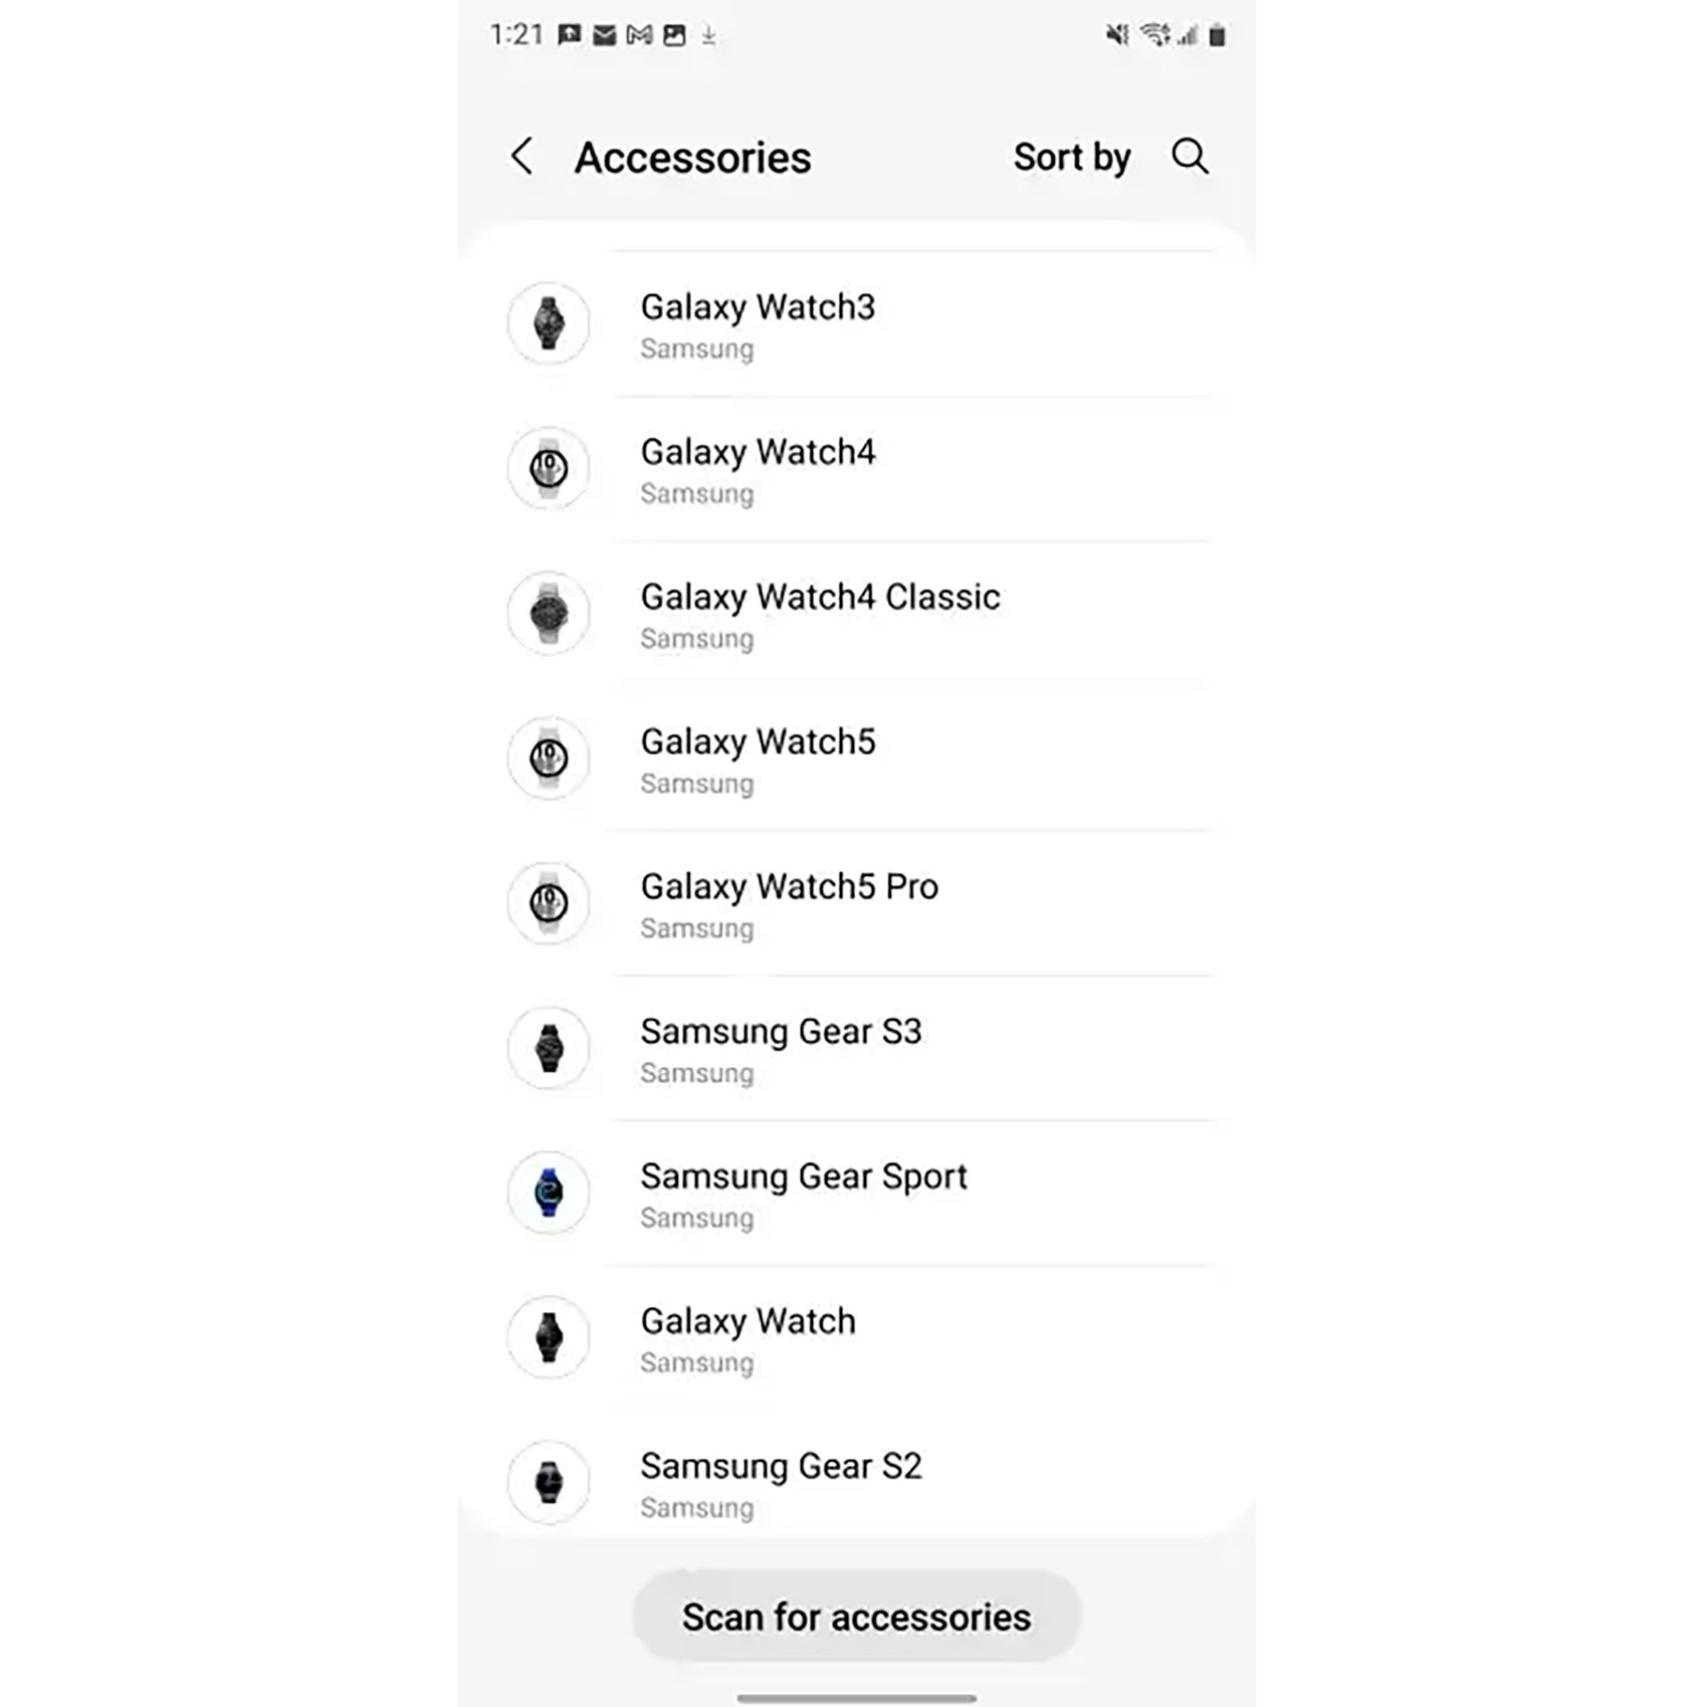This screenshot has width=1706, height=1707.
Task: Tap the search magnifier icon
Action: 1189,157
